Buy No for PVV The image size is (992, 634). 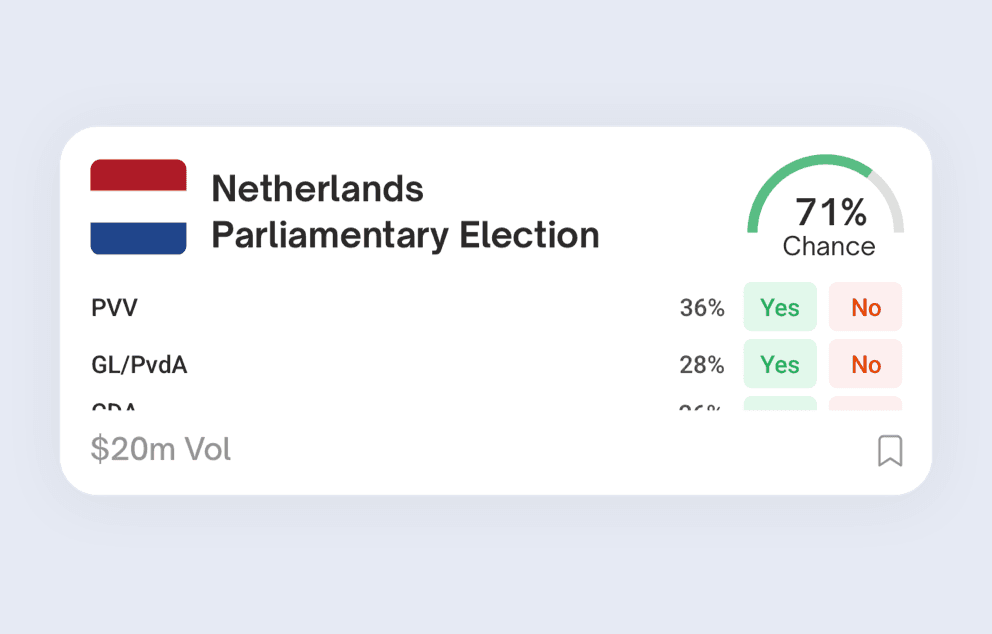[865, 307]
